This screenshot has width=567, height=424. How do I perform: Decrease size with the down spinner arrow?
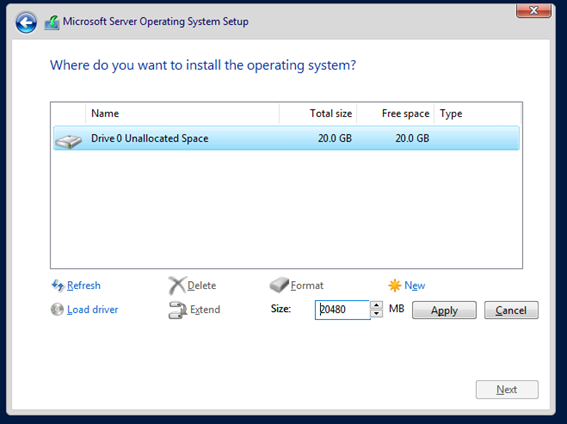click(376, 314)
